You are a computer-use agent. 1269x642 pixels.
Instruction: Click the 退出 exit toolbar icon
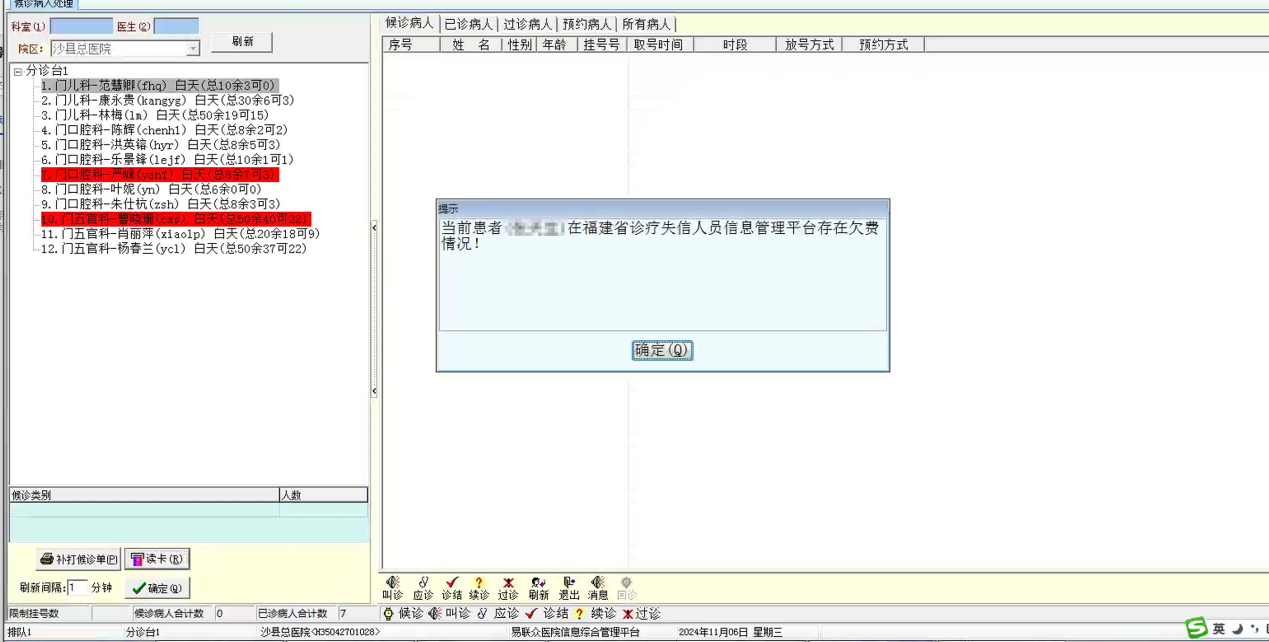[x=569, y=587]
